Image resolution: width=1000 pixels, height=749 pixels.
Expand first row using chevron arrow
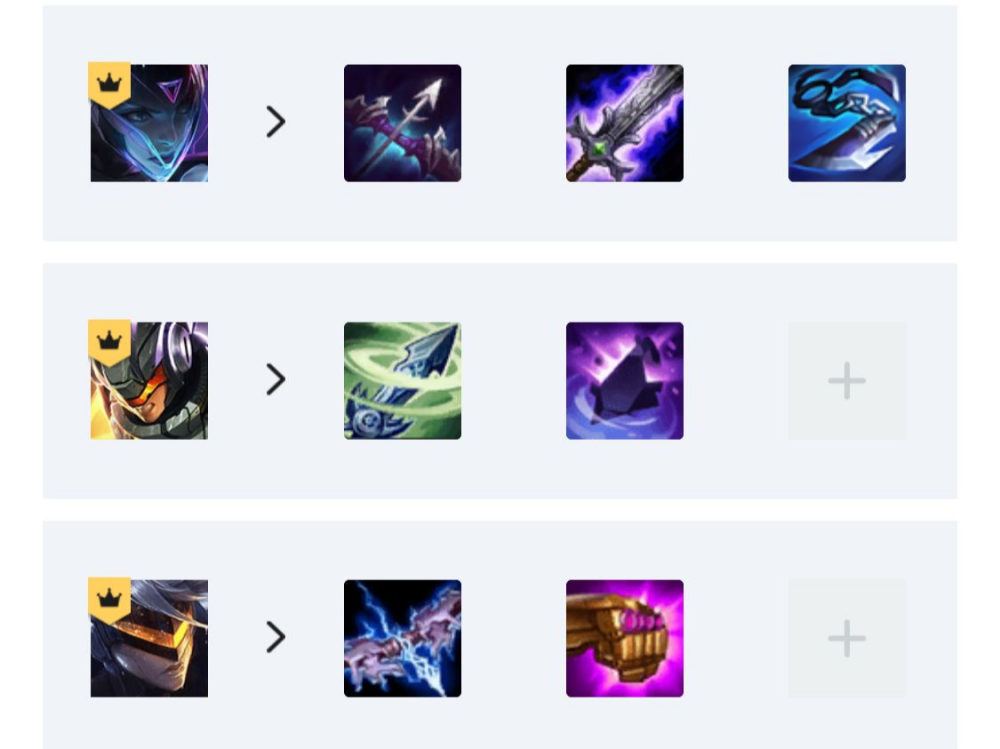pyautogui.click(x=276, y=122)
